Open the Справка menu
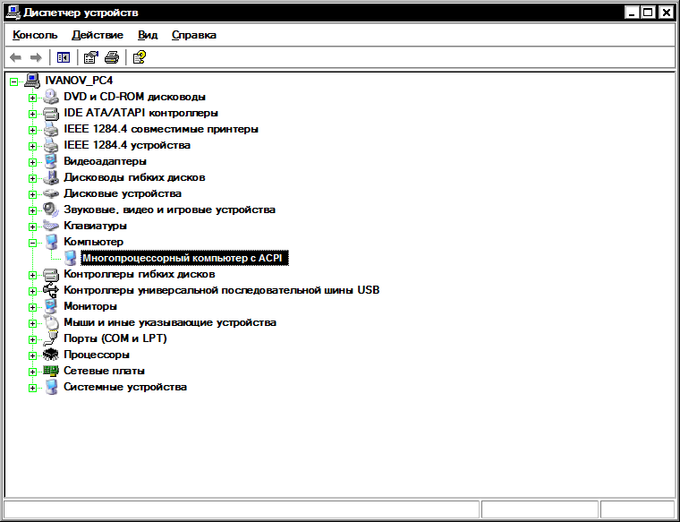680x522 pixels. [x=194, y=35]
